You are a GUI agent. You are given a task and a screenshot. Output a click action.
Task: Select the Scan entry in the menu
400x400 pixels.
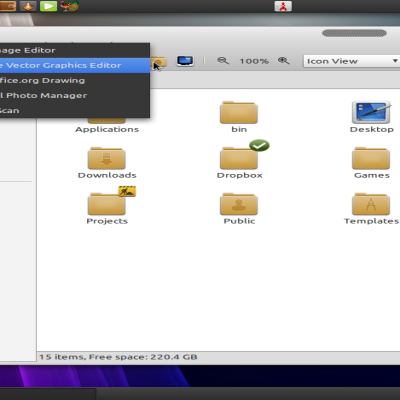pos(75,111)
